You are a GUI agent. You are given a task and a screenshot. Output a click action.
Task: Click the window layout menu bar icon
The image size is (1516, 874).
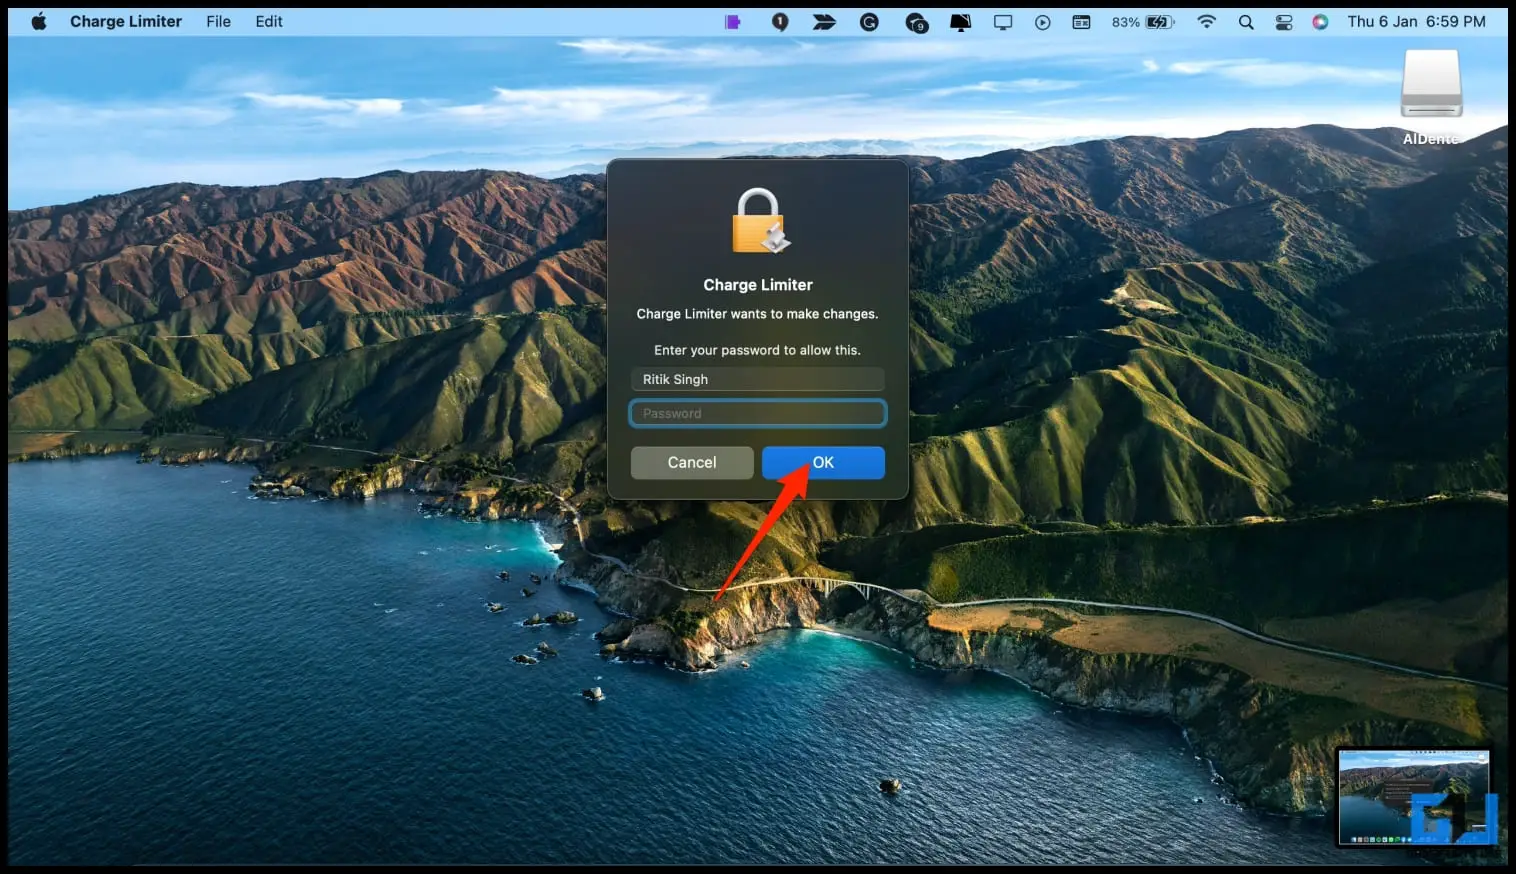point(1081,22)
